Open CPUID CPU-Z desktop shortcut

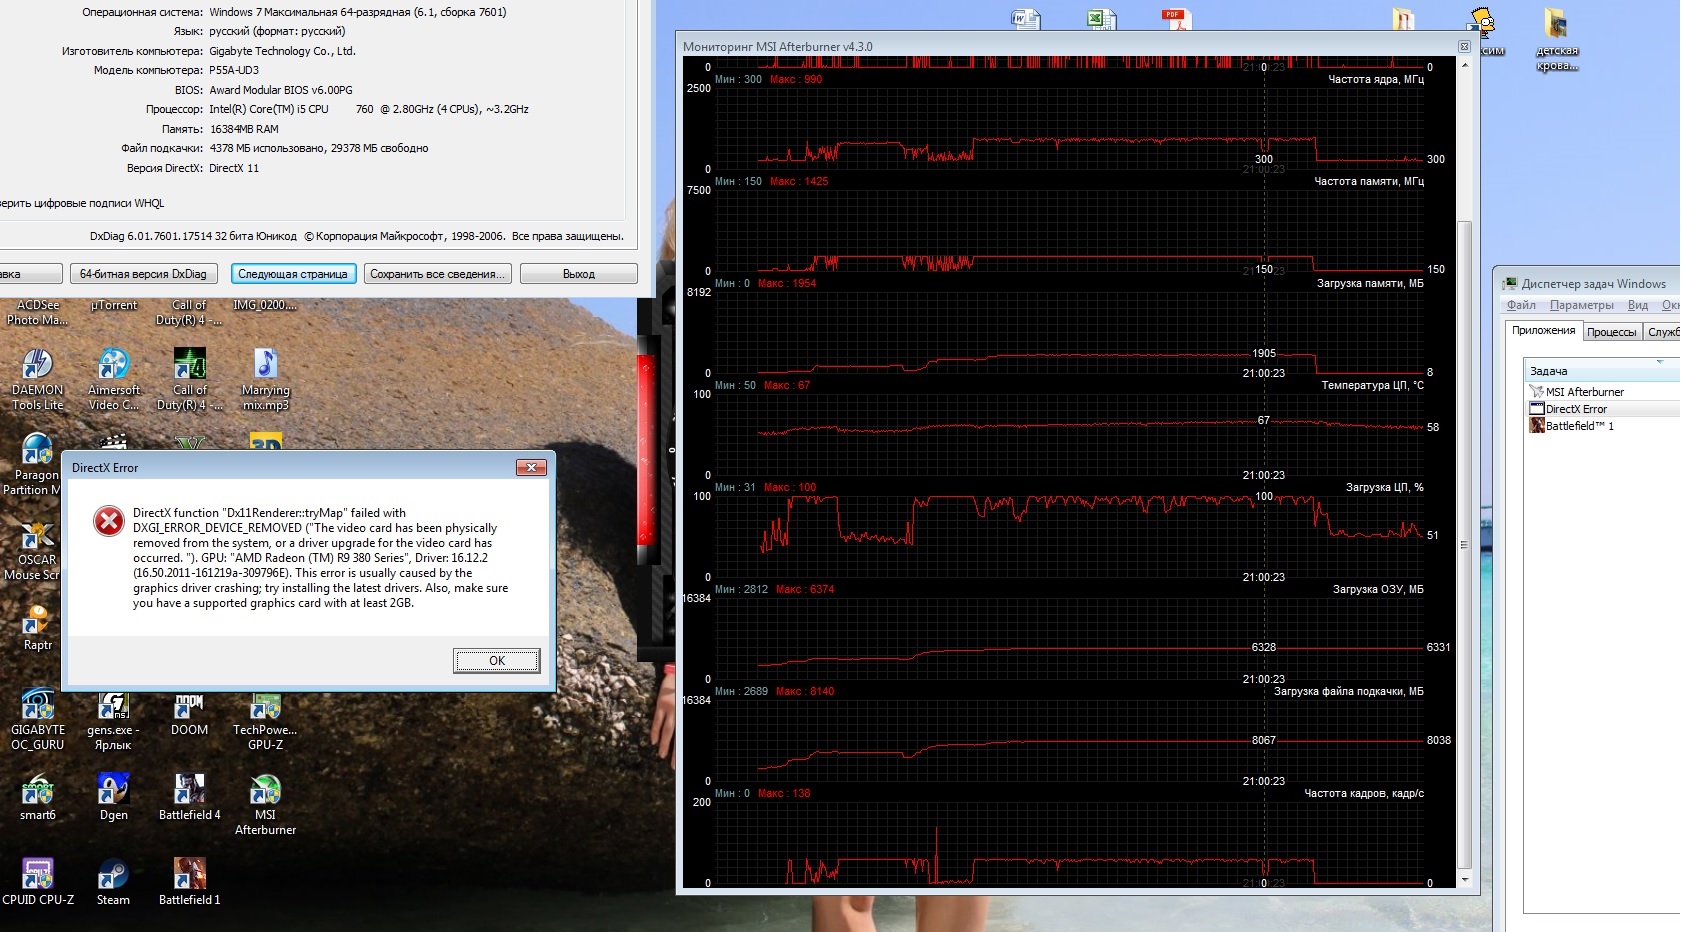click(x=38, y=882)
